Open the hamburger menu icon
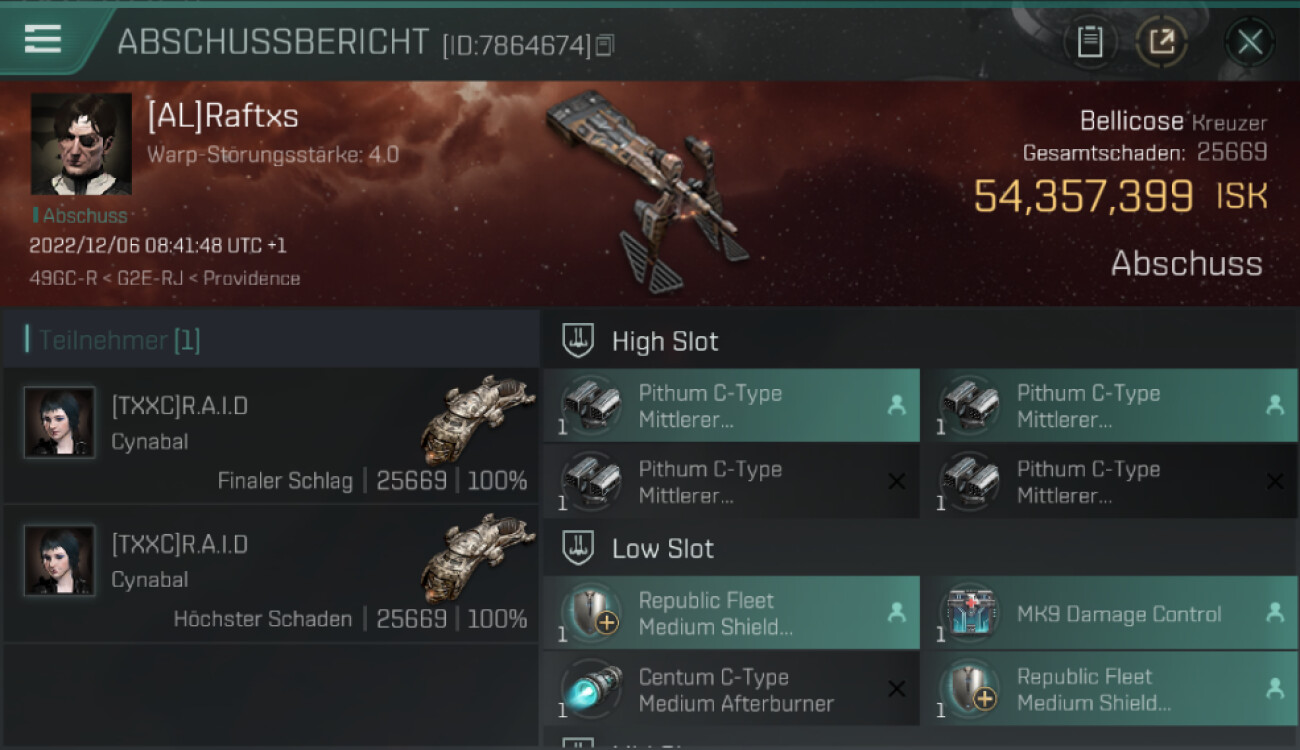 pyautogui.click(x=43, y=39)
